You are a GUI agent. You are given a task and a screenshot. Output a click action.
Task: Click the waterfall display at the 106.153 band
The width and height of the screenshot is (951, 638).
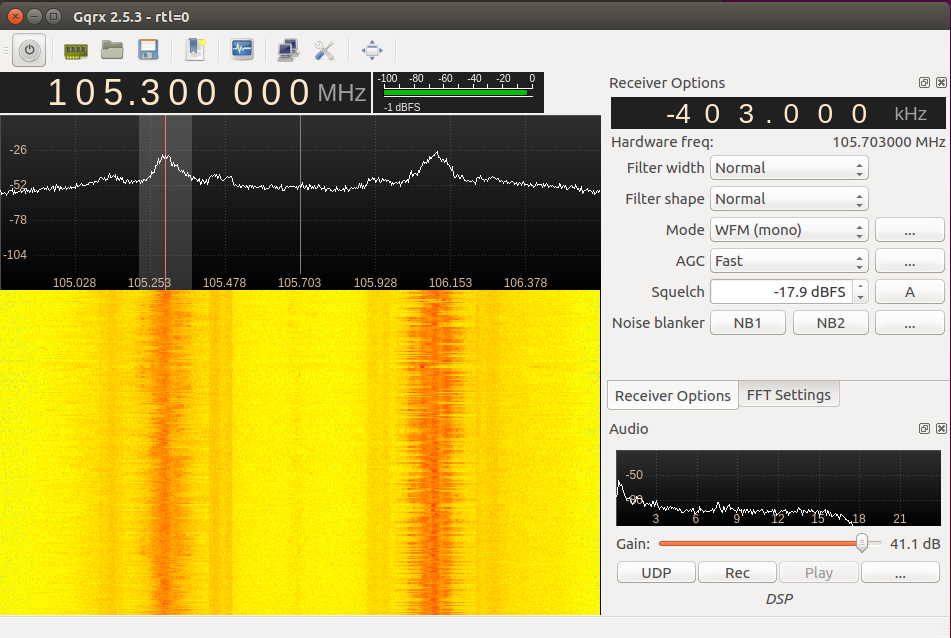click(x=436, y=452)
